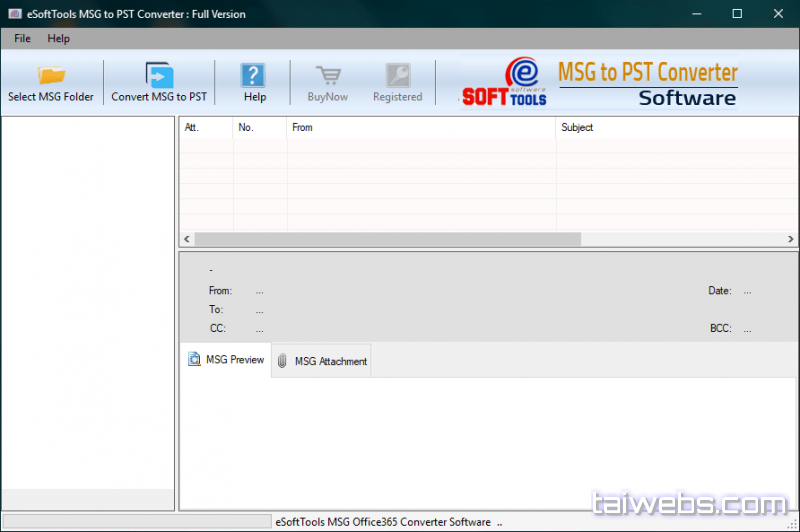Screen dimensions: 800x532
Task: Click the eSoftTools logo in the banner
Action: pyautogui.click(x=506, y=82)
